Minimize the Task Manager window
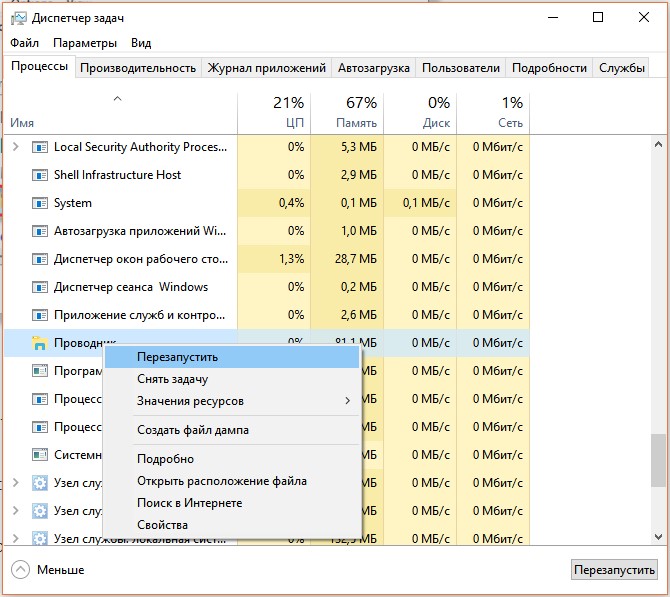This screenshot has height=597, width=670. (x=553, y=18)
